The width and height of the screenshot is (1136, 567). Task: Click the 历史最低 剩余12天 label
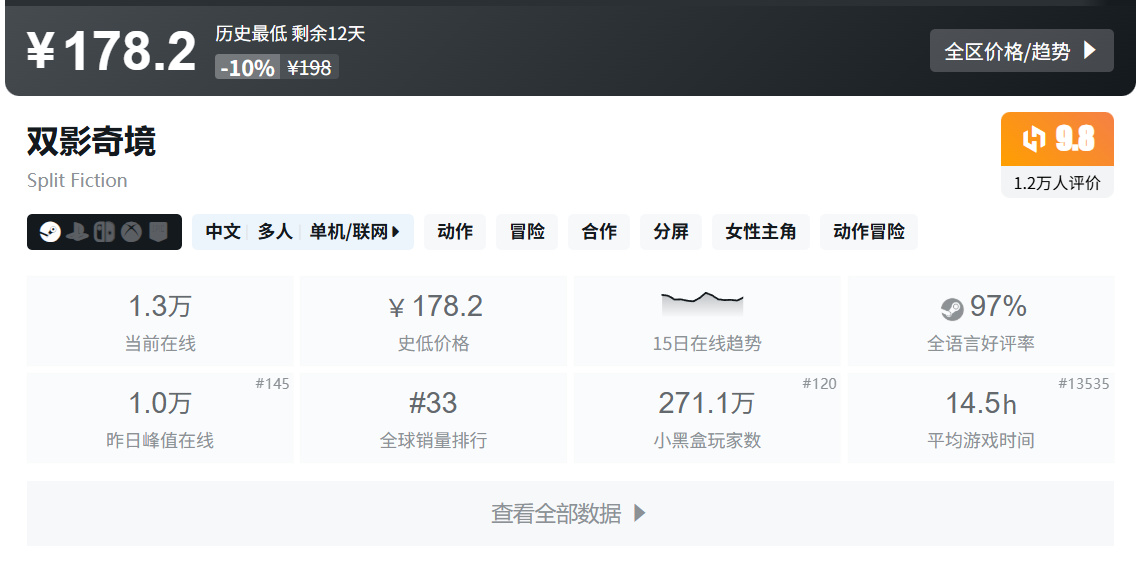tap(291, 33)
